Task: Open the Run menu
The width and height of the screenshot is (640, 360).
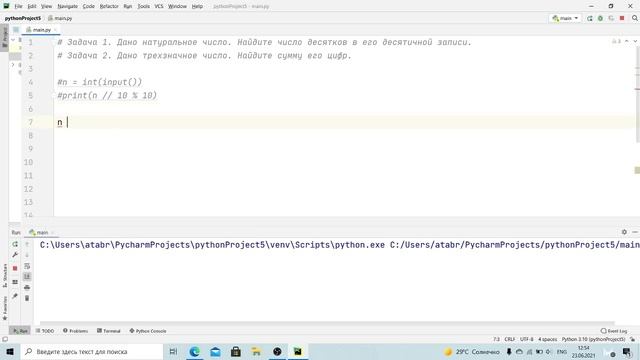Action: point(128,7)
